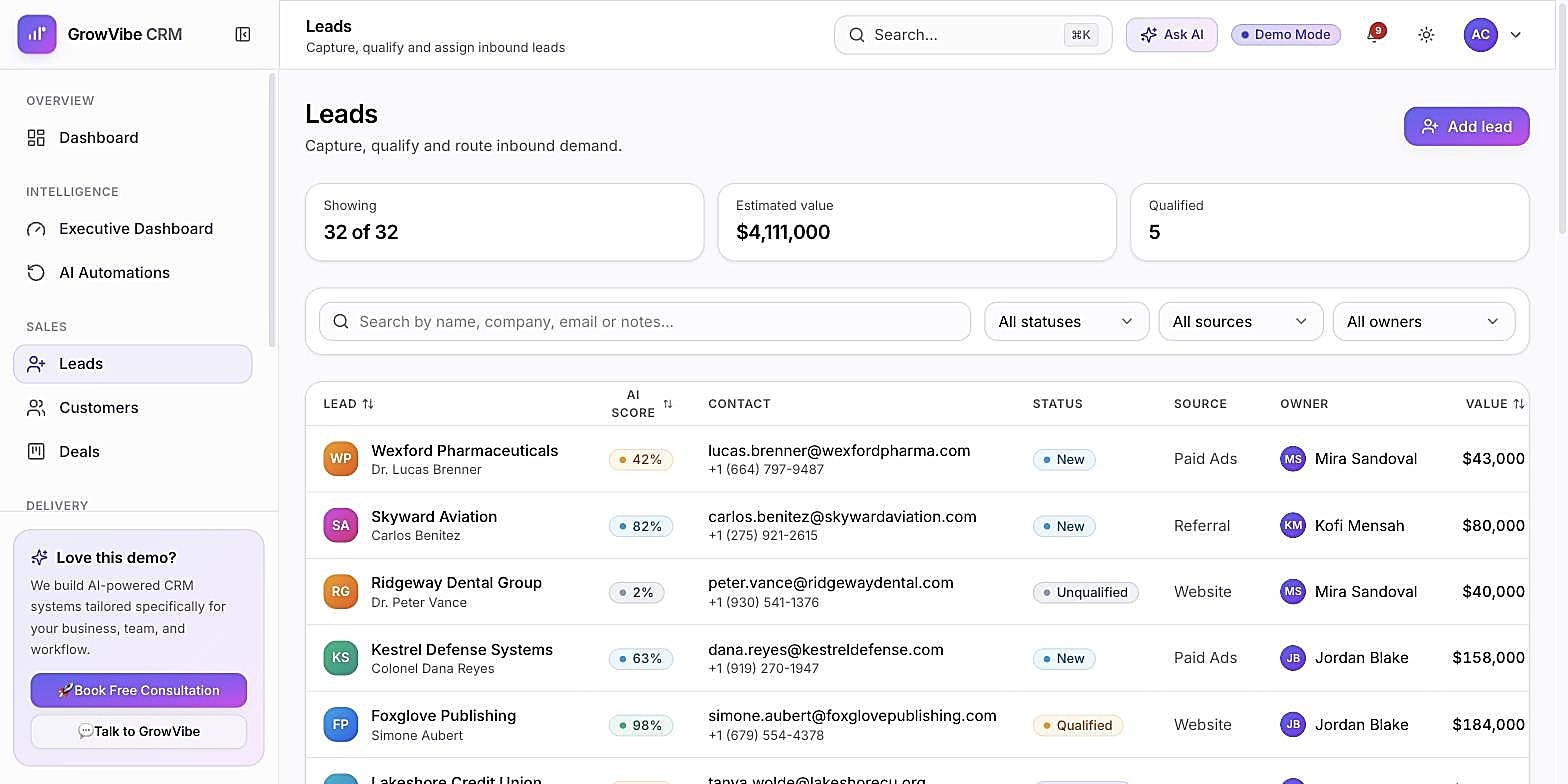The width and height of the screenshot is (1568, 784).
Task: Click Foxglove row's JB owner avatar
Action: (1293, 724)
